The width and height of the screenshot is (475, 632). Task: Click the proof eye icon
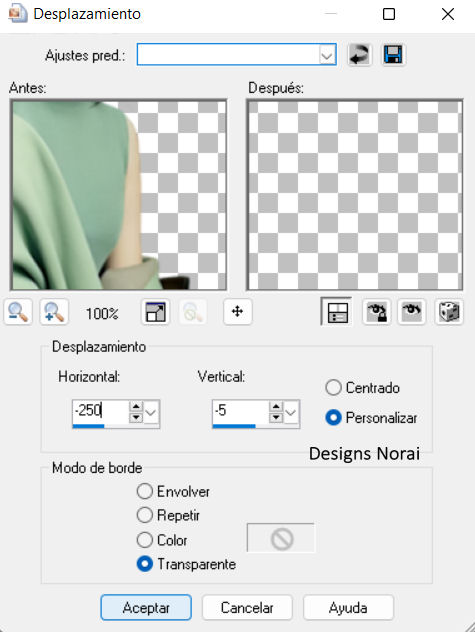tap(412, 312)
